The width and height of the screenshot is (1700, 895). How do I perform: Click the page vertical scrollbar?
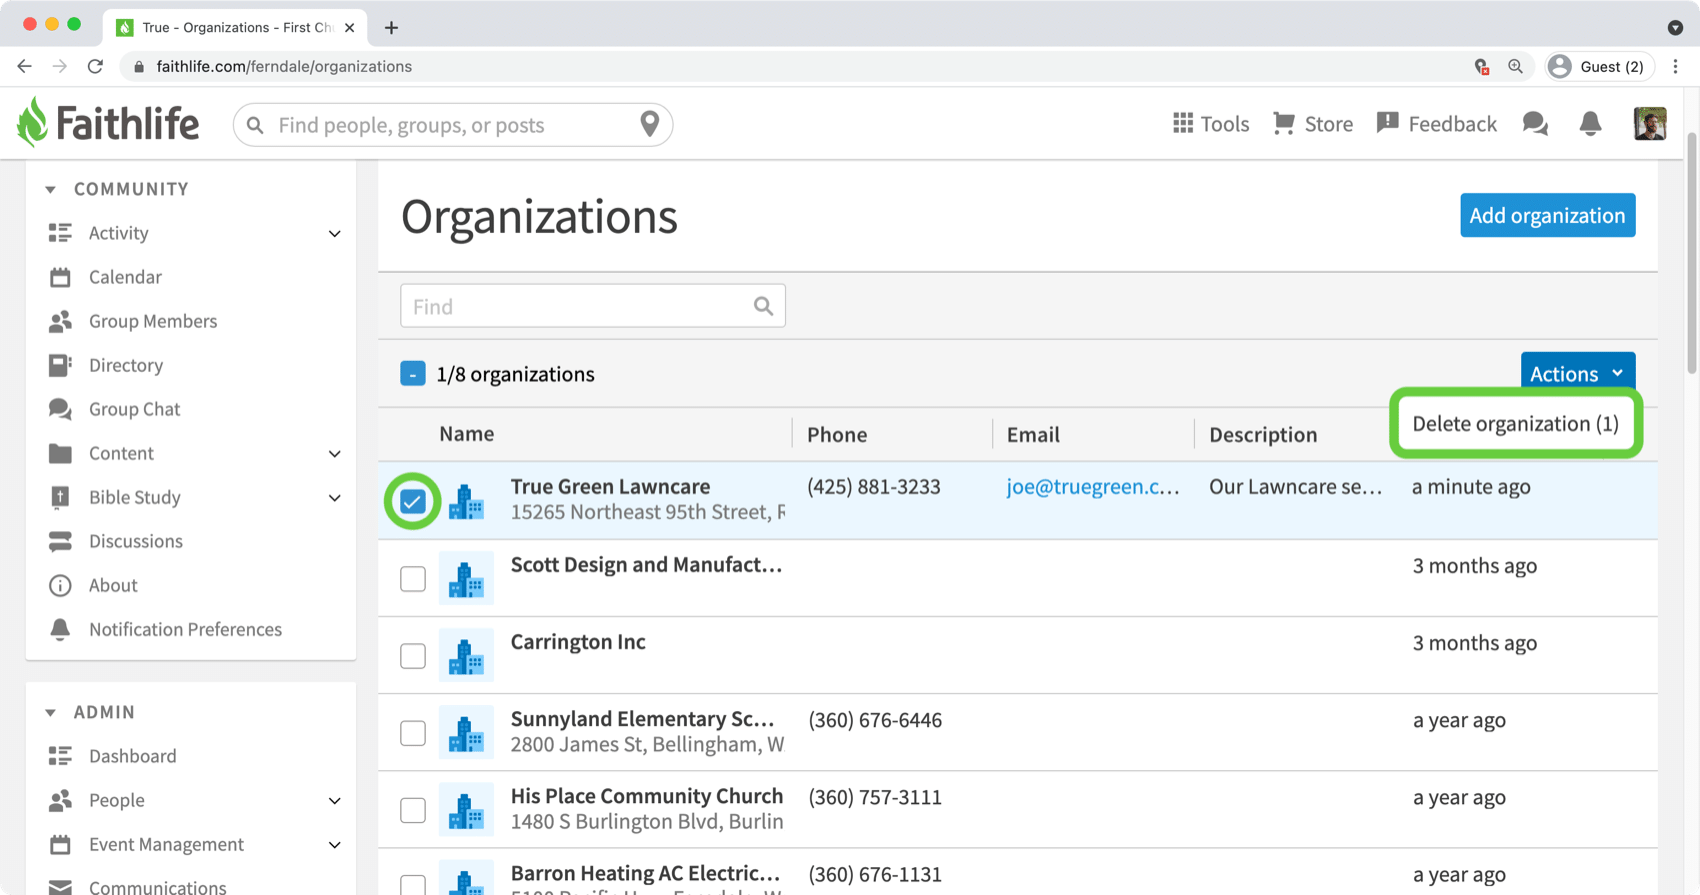[x=1692, y=254]
